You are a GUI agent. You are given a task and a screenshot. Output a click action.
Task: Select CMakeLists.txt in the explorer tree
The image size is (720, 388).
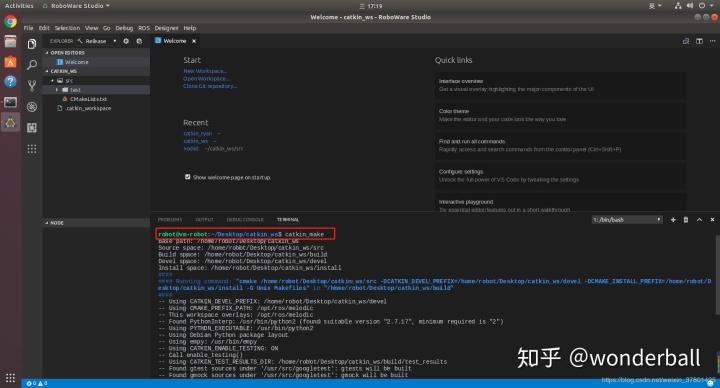point(88,99)
